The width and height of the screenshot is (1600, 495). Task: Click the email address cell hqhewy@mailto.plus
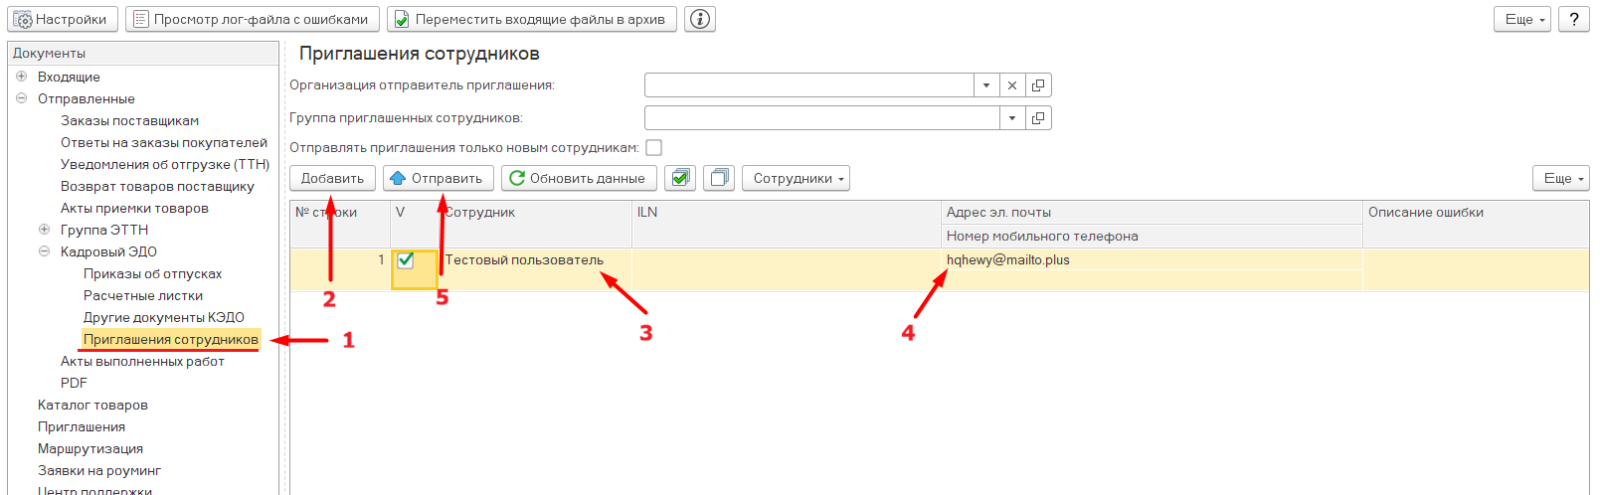tap(1008, 260)
